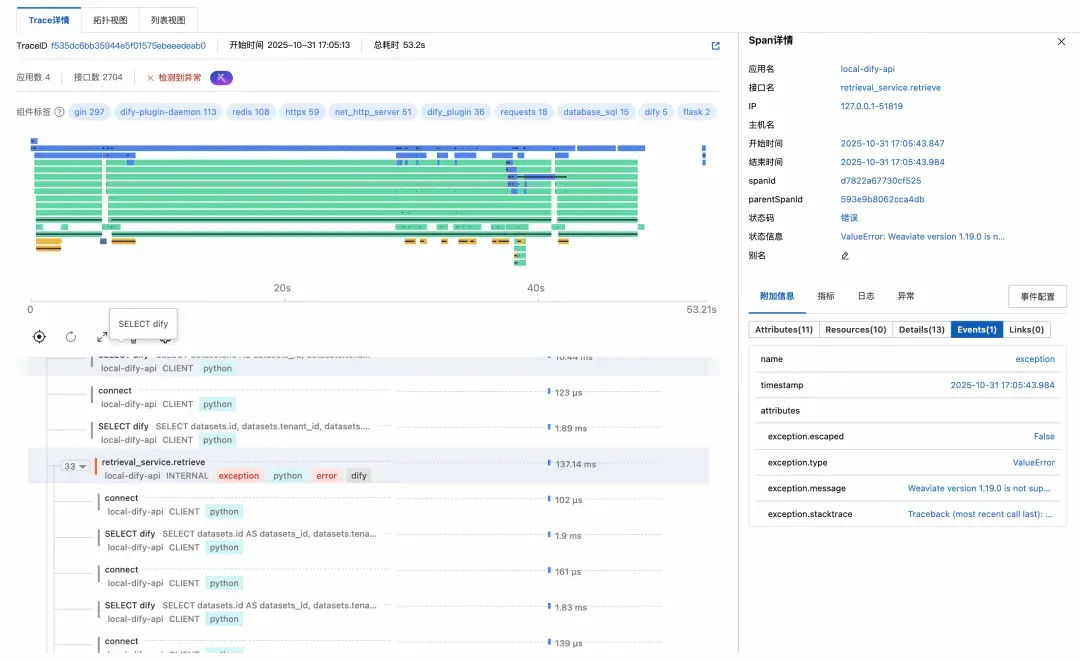Viewport: 1080px width, 661px height.
Task: Click the 20s marker on the timeline axis
Action: tap(282, 288)
